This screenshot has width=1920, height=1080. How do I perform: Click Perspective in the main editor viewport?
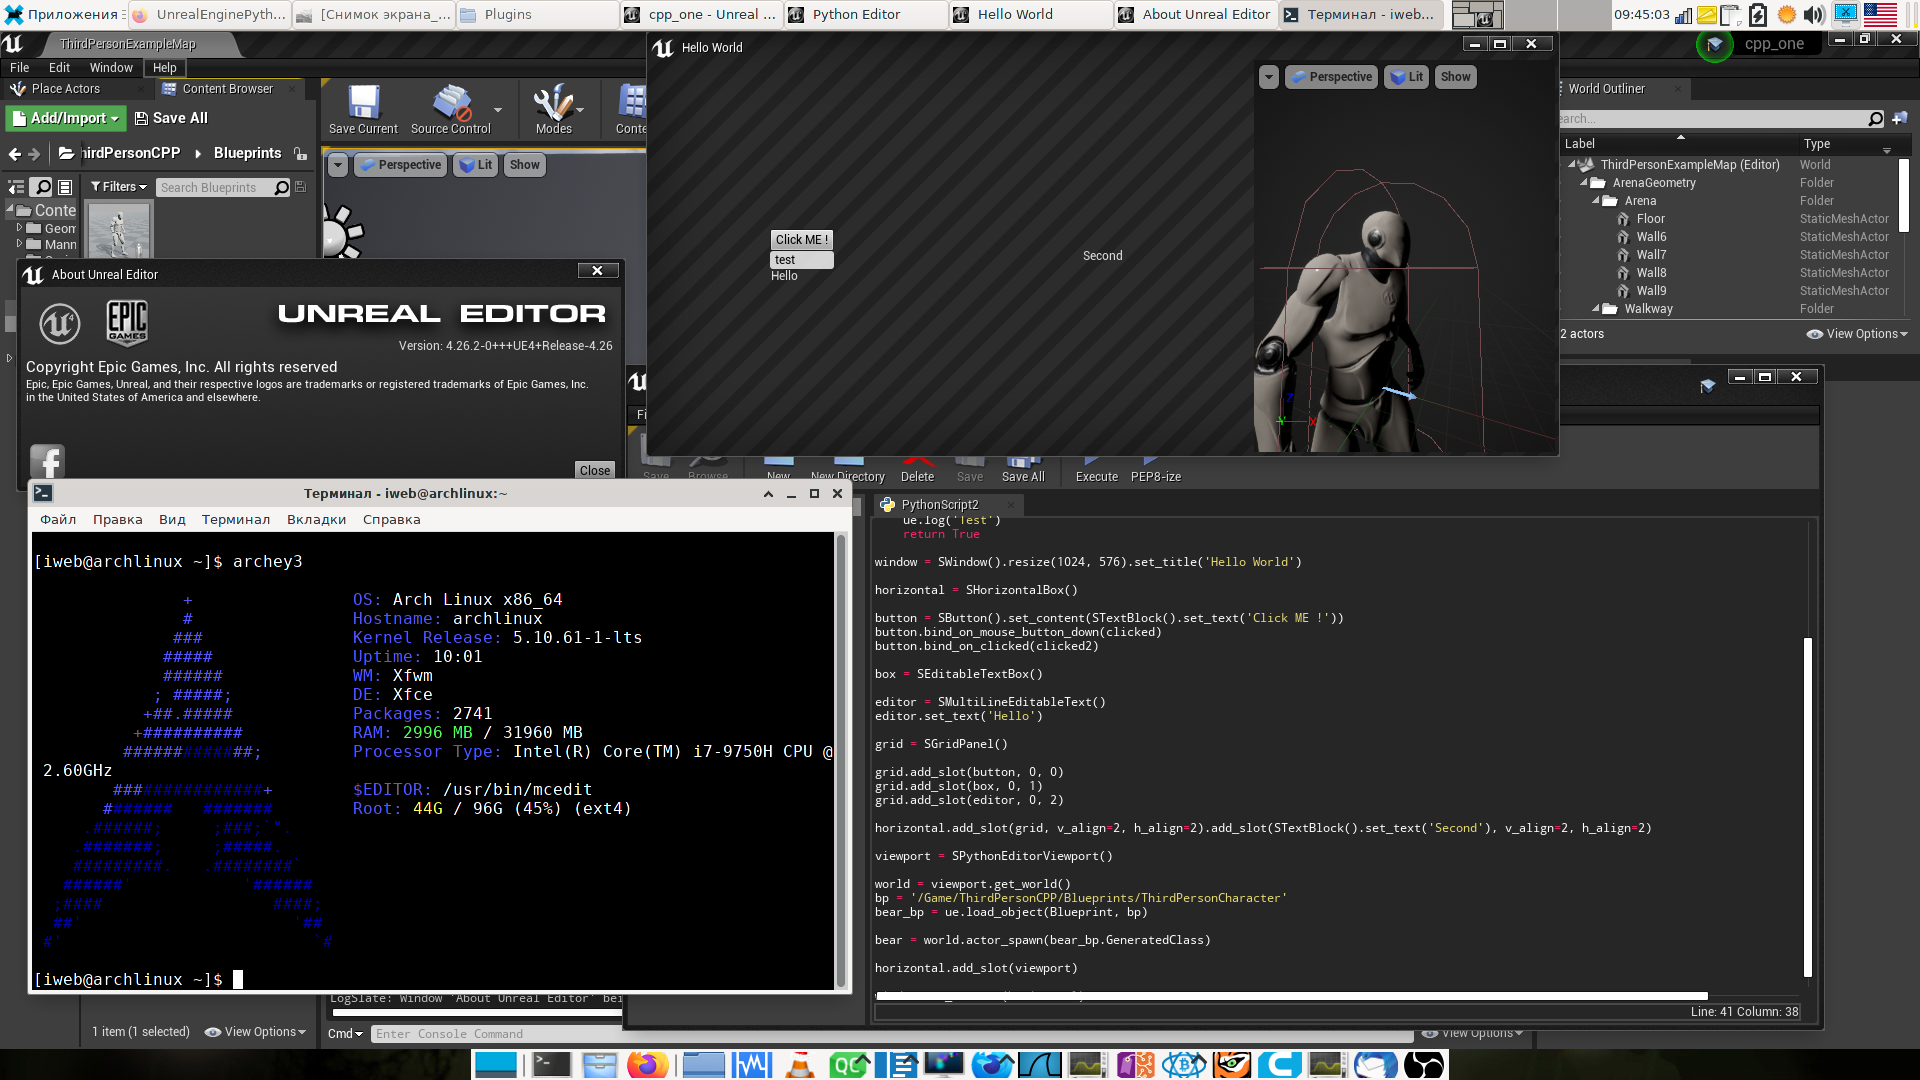point(400,165)
